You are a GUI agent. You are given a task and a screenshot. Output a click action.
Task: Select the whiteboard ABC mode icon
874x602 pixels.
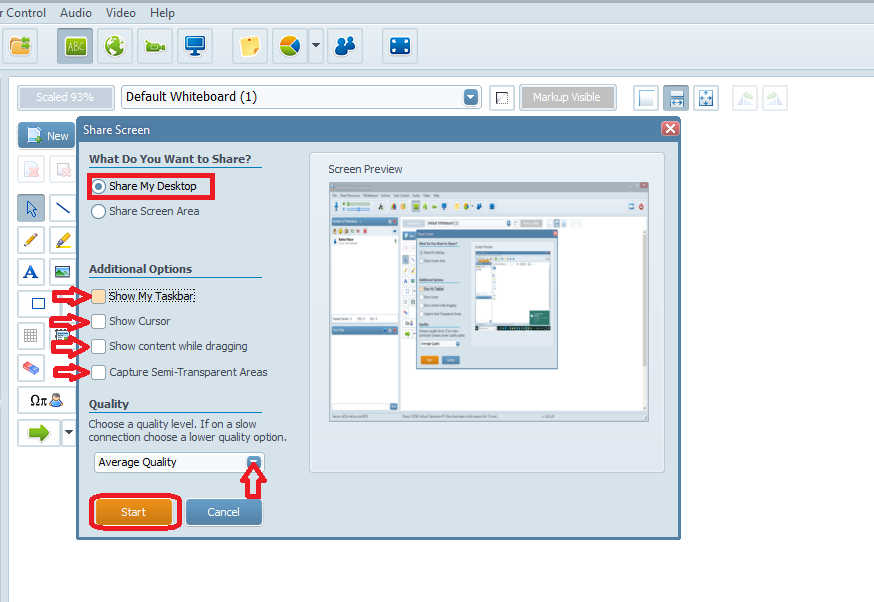[x=74, y=46]
